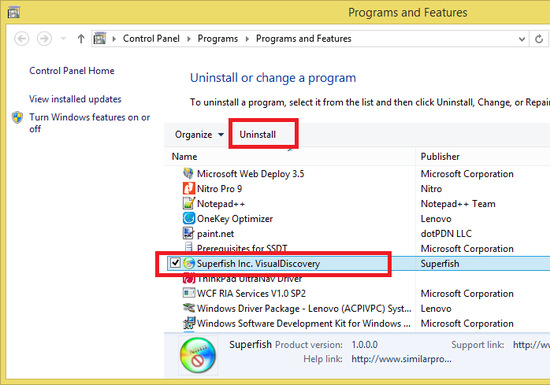
Task: Select Microsoft Web Deploy 3.5 entry
Action: (250, 174)
